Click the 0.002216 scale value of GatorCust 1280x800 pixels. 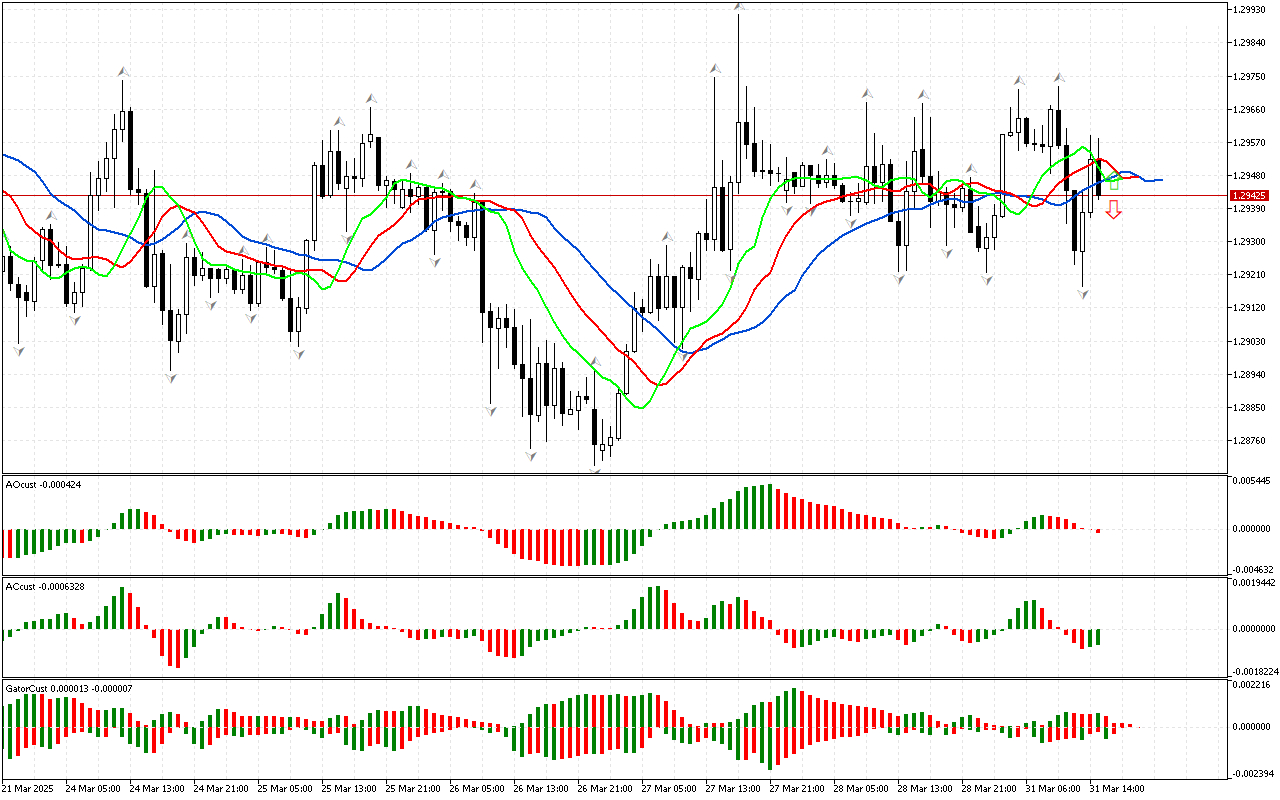1252,685
